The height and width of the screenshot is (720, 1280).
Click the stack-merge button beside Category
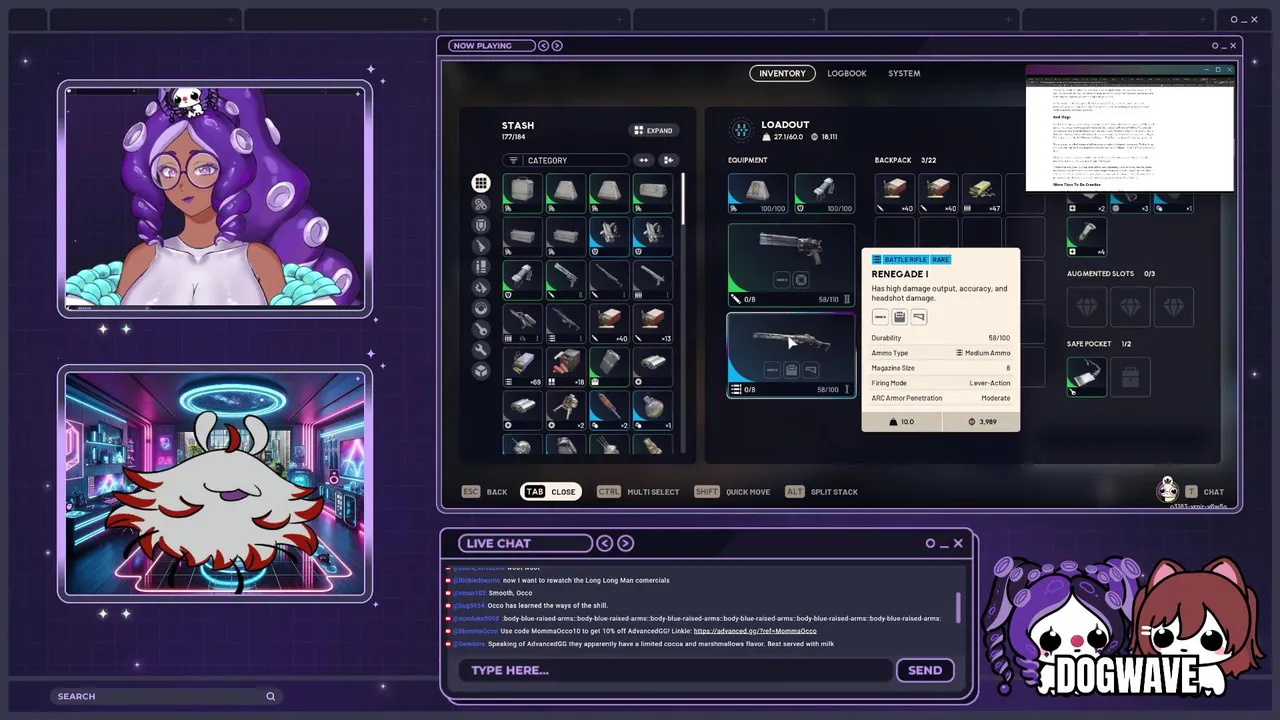coord(669,160)
